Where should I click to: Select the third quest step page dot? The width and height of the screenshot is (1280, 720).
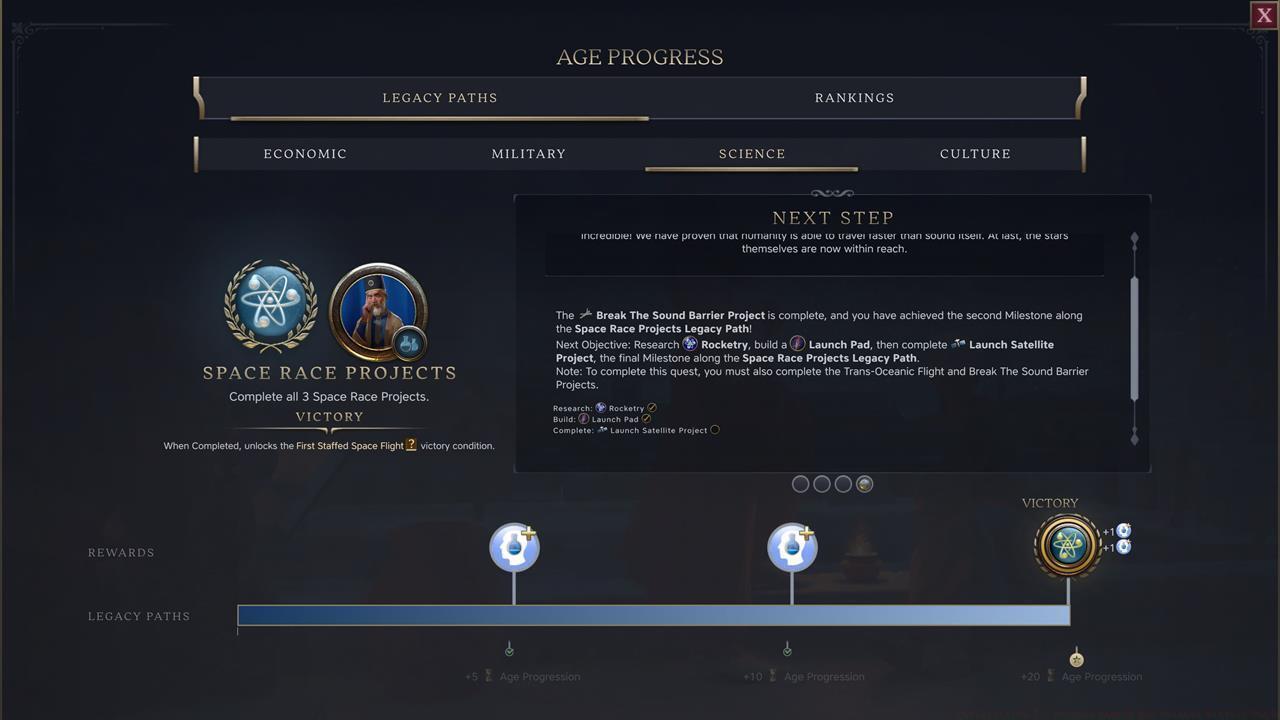pos(843,484)
